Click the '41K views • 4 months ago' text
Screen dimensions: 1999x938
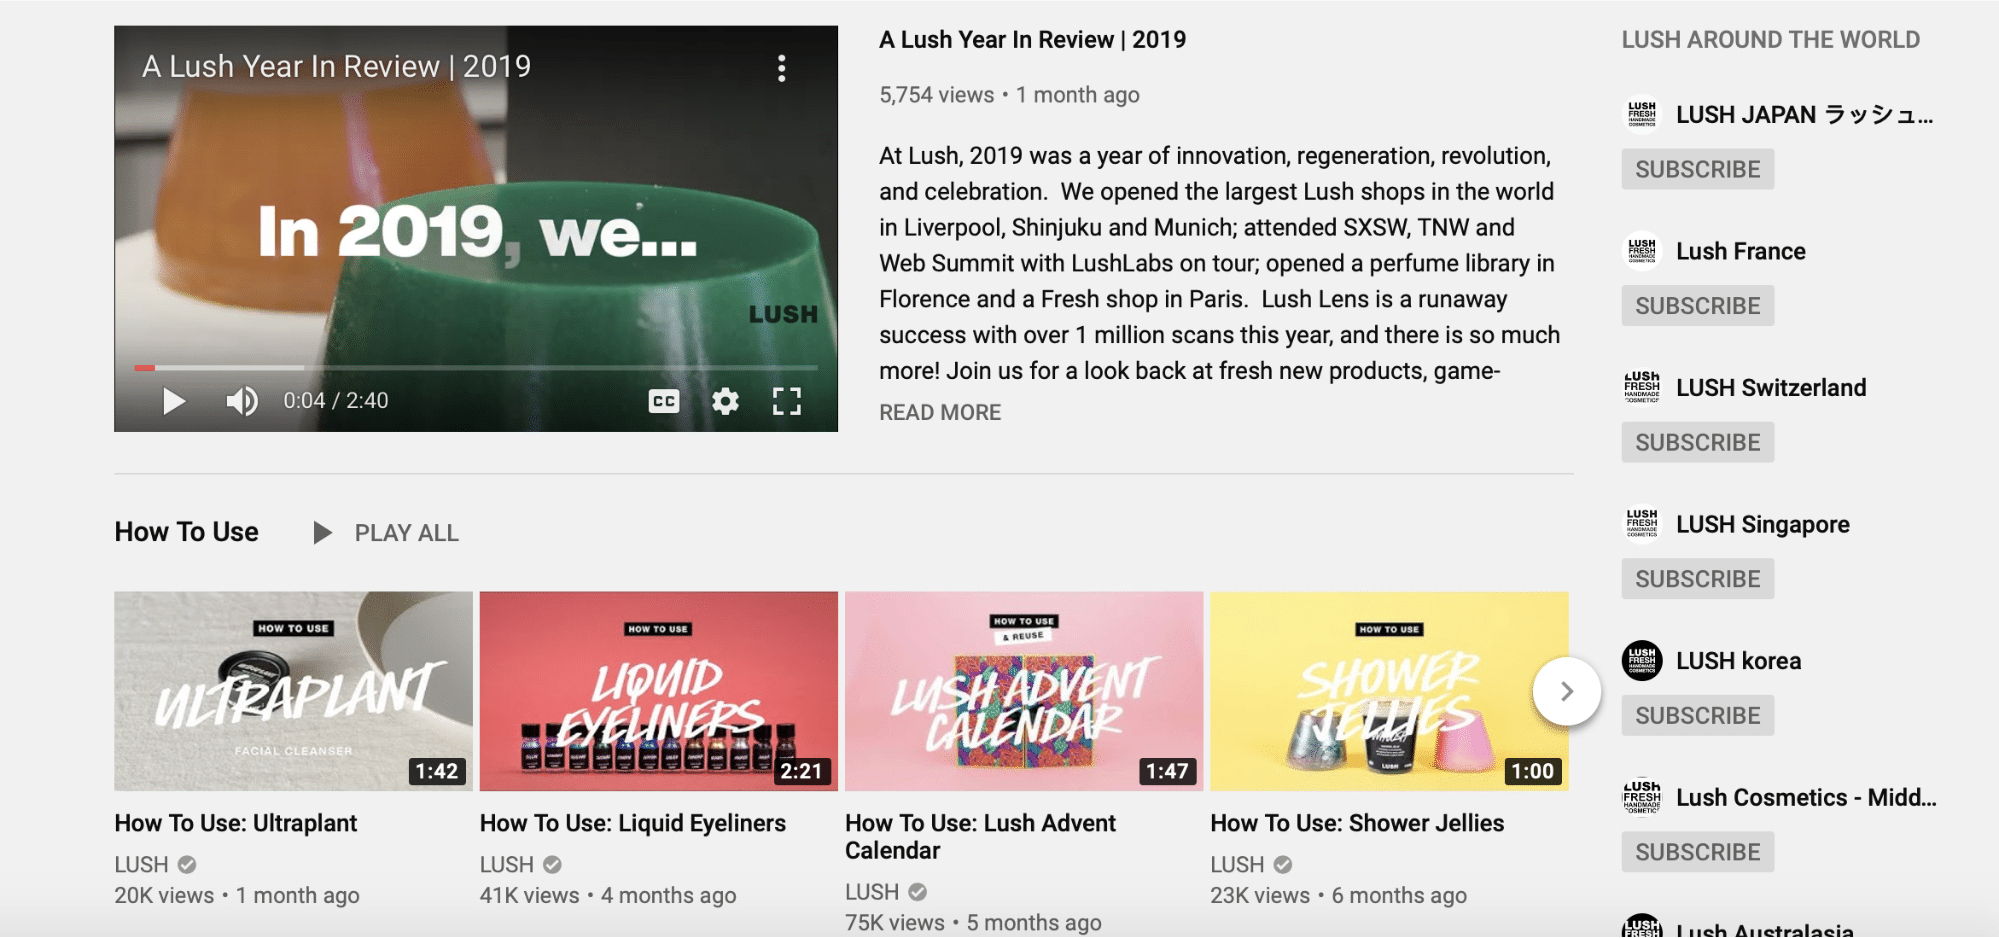pyautogui.click(x=608, y=895)
